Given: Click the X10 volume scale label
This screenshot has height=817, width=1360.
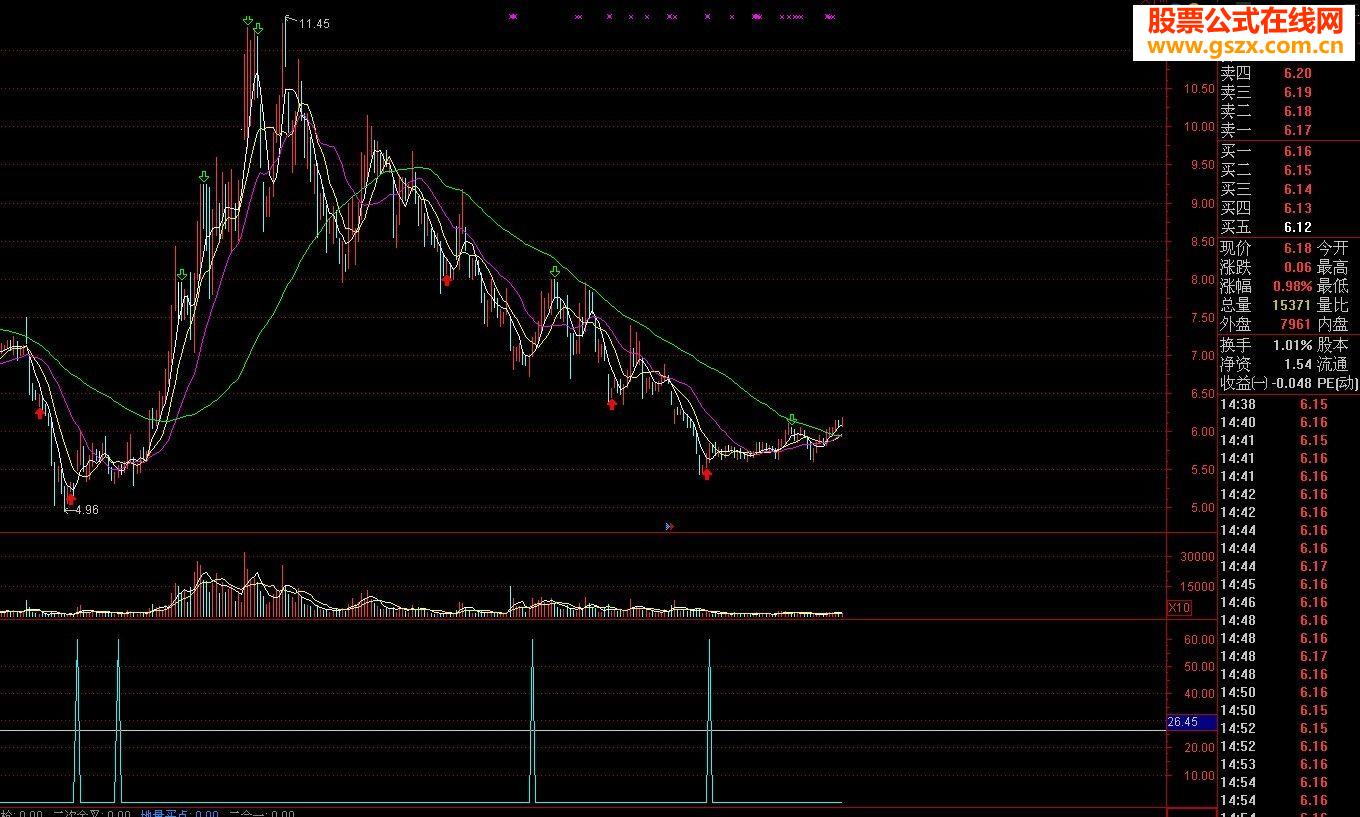Looking at the screenshot, I should pyautogui.click(x=1179, y=608).
